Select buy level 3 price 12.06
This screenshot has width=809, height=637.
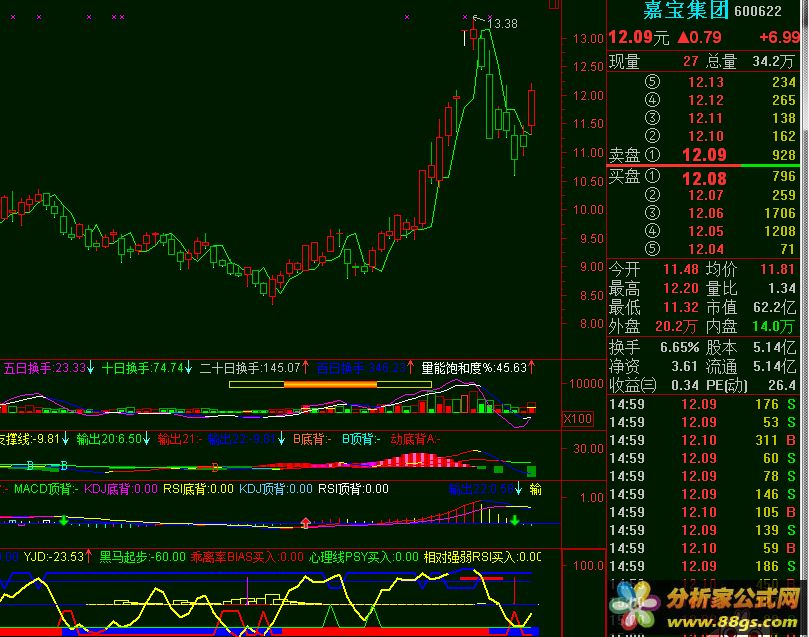[x=705, y=214]
